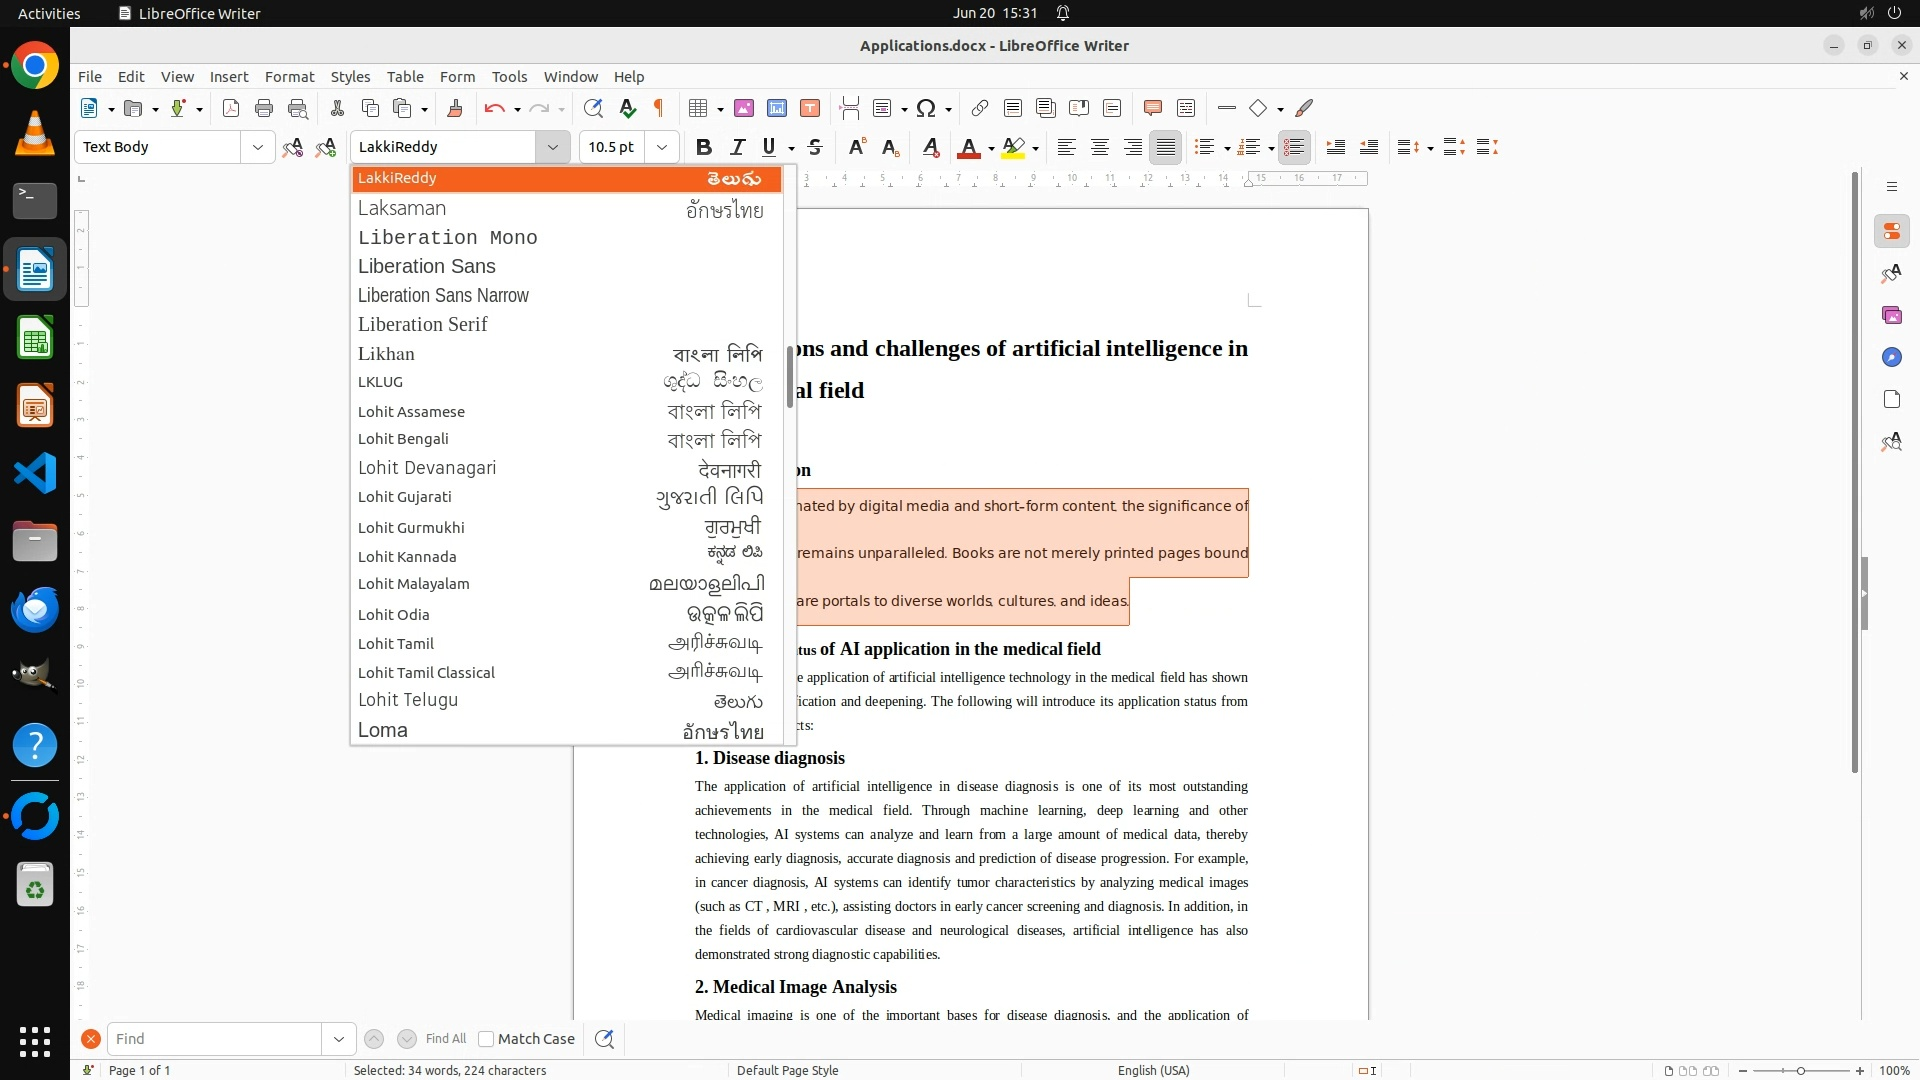This screenshot has width=1920, height=1080.
Task: Click the Insert Hyperlink icon
Action: [x=980, y=109]
